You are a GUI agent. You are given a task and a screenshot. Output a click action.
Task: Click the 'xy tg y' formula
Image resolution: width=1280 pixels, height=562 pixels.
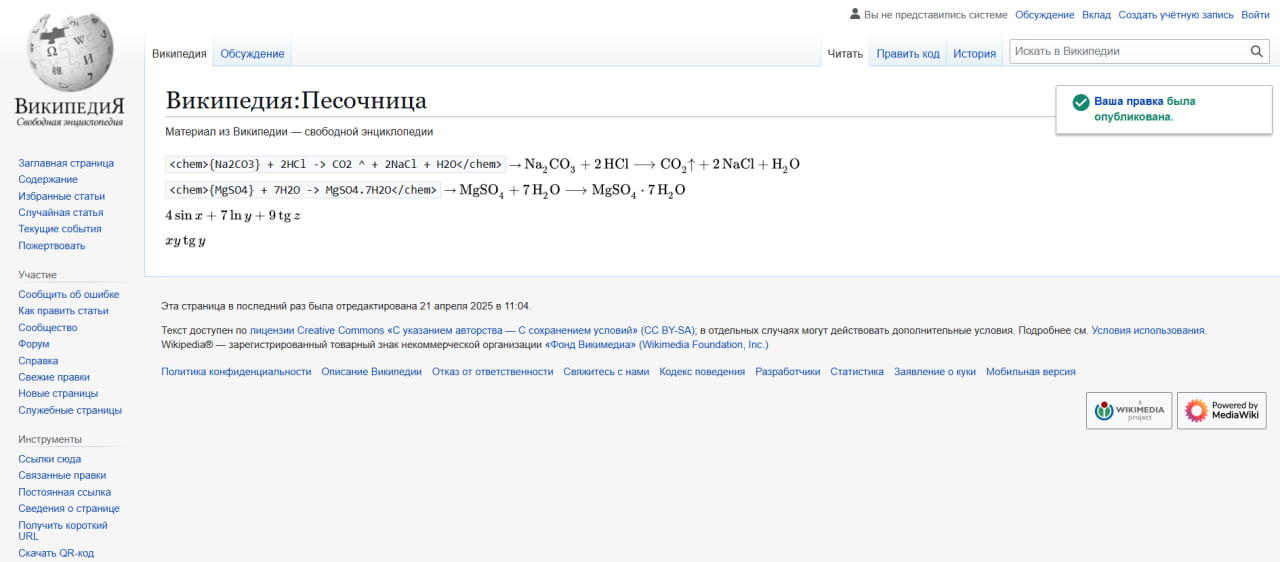[185, 241]
